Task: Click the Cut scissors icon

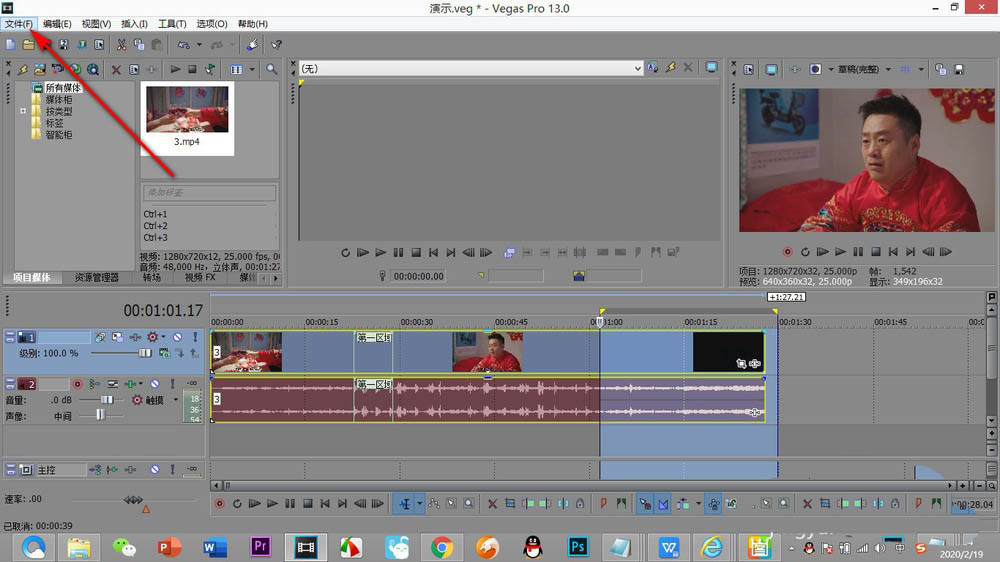Action: pyautogui.click(x=121, y=45)
